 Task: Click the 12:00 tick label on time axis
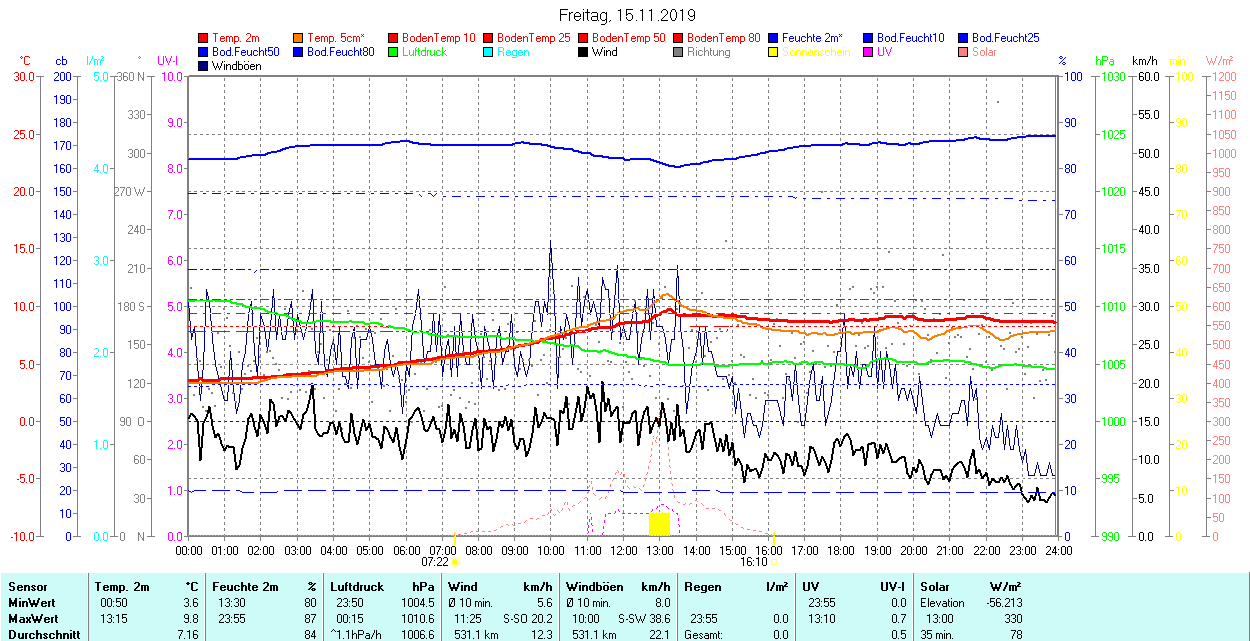point(624,550)
